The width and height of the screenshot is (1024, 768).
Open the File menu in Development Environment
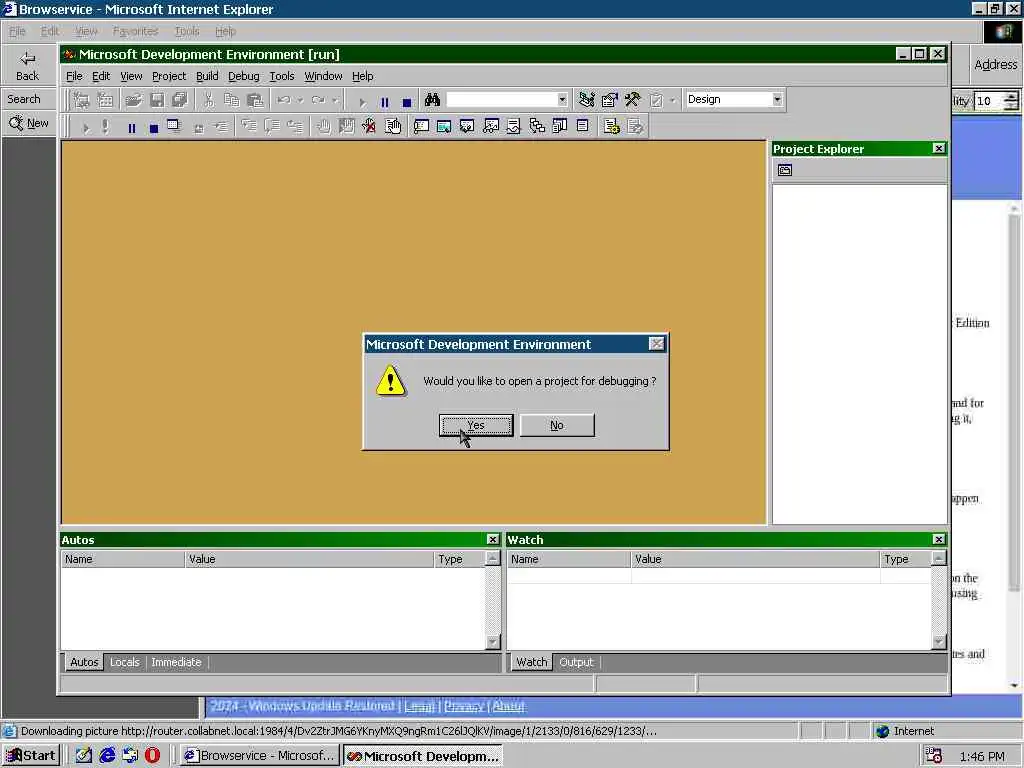pos(74,76)
